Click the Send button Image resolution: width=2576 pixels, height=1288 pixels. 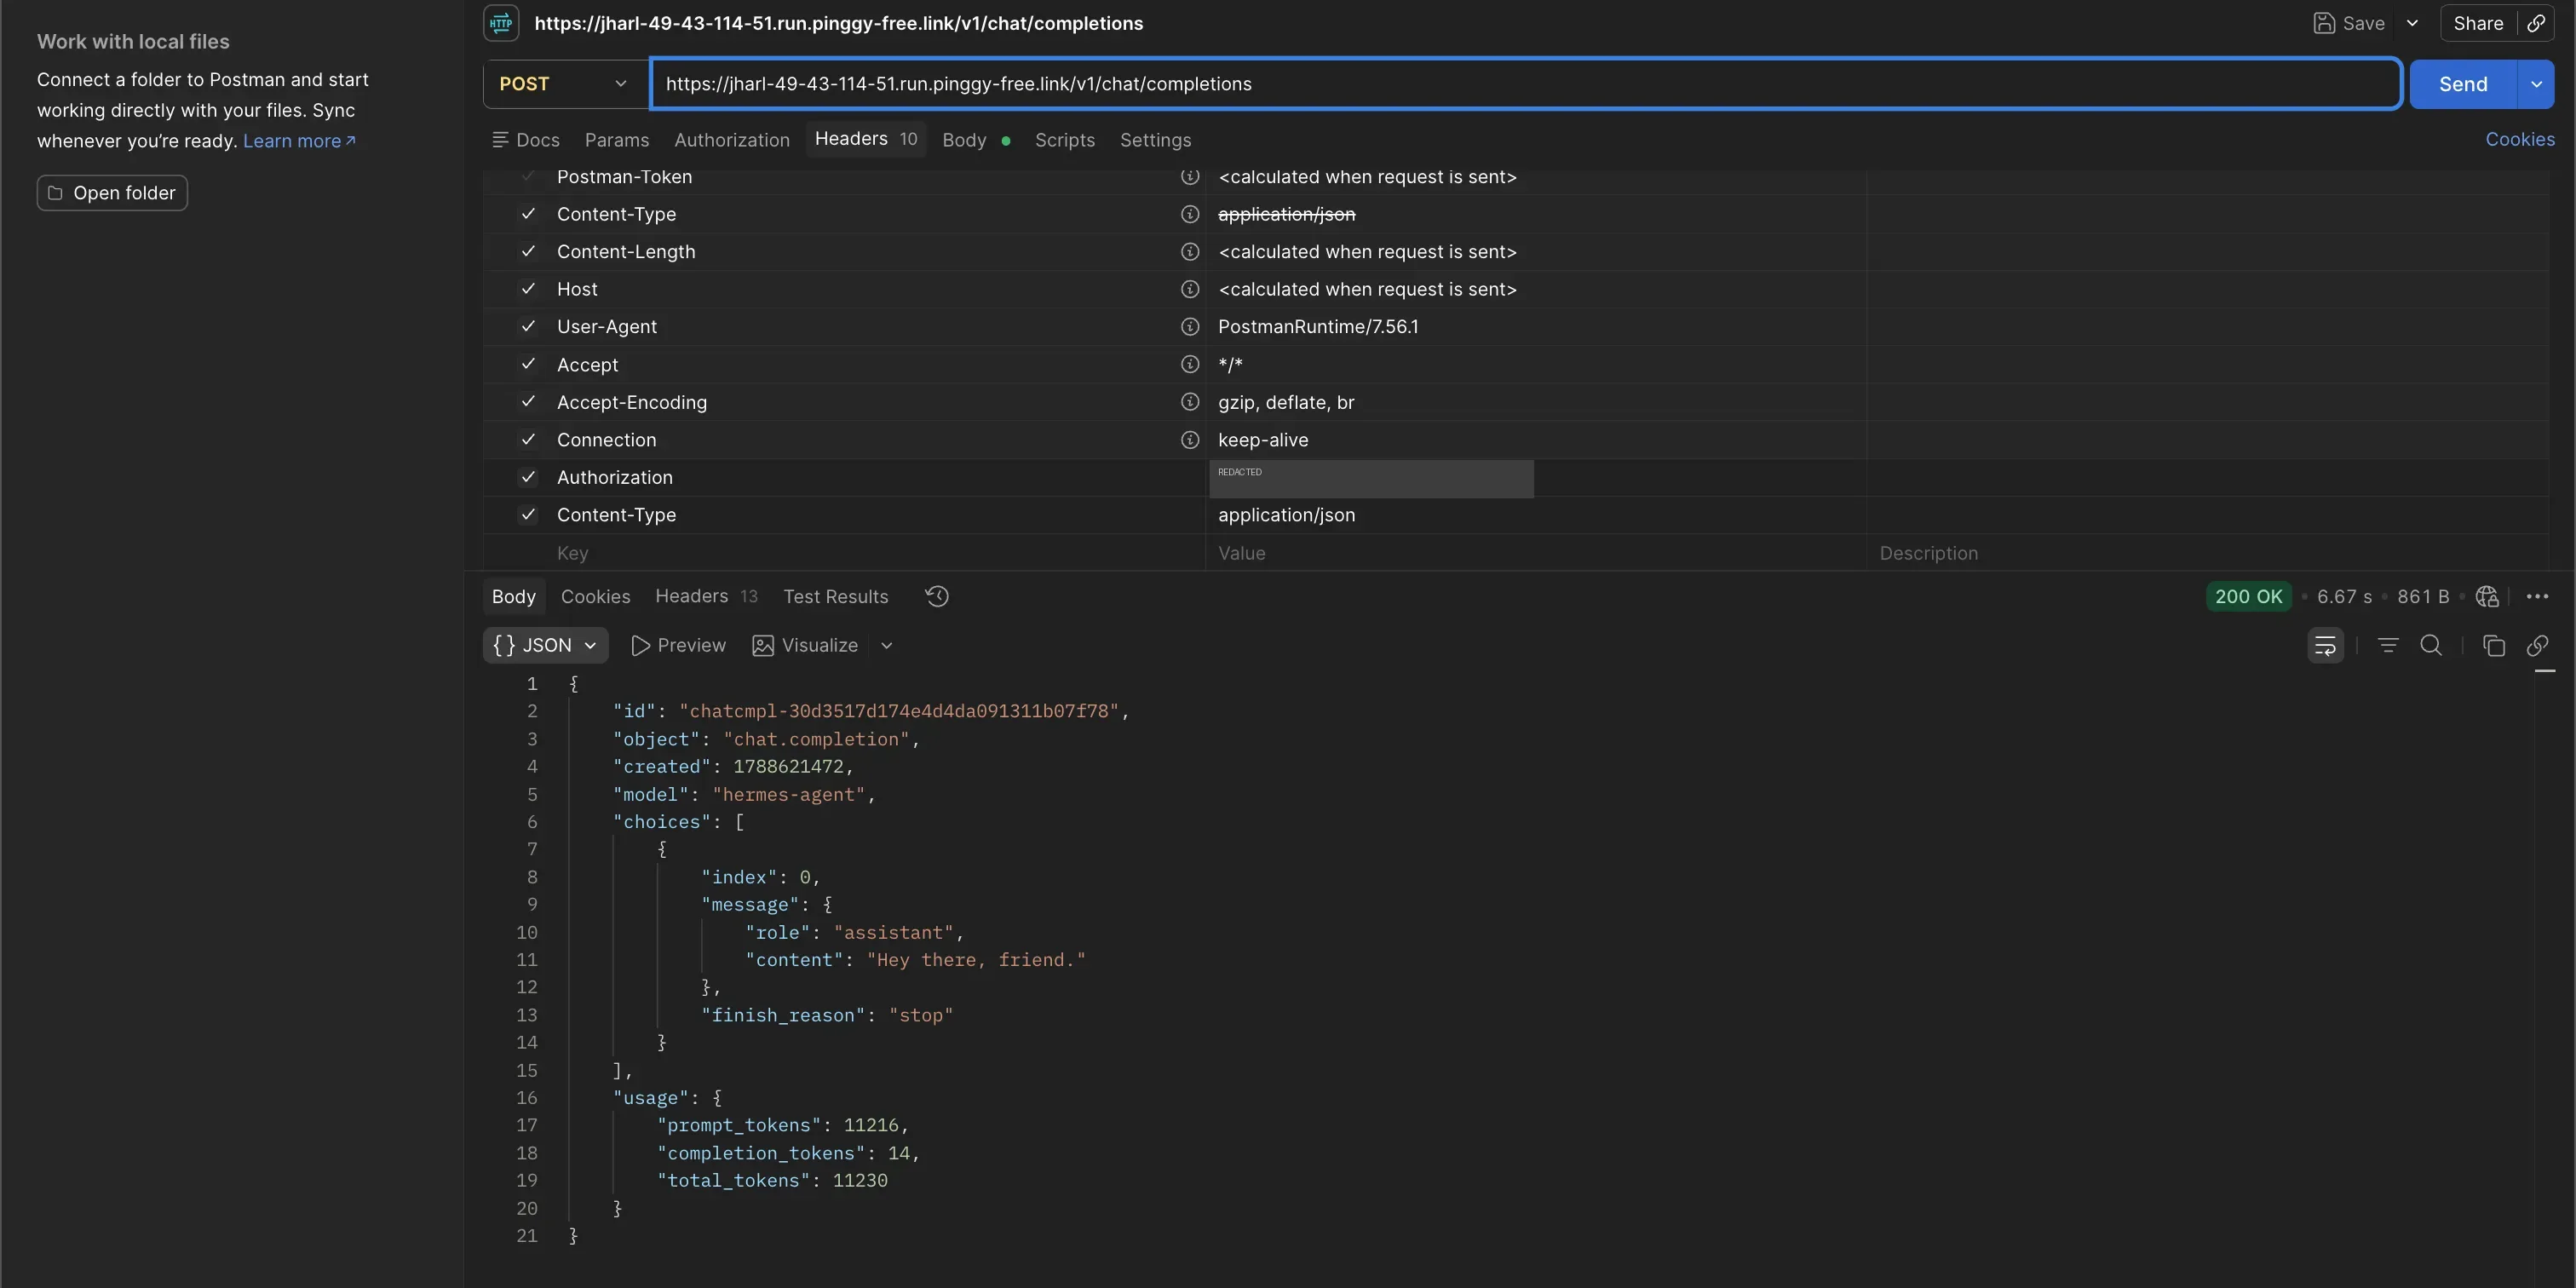pyautogui.click(x=2463, y=84)
